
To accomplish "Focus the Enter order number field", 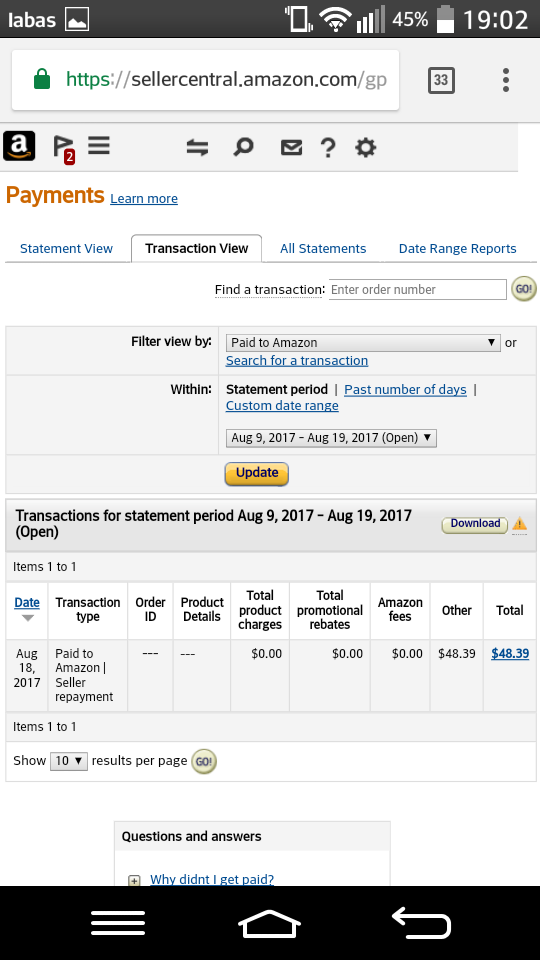I will coord(418,290).
